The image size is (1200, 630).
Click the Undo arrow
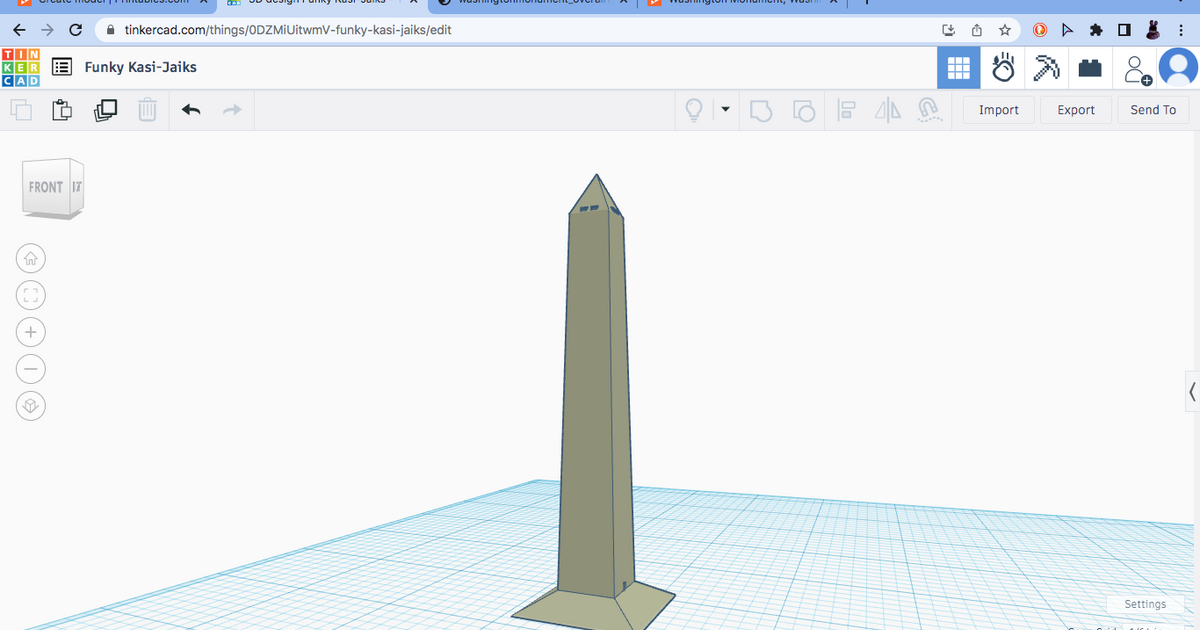pyautogui.click(x=191, y=110)
